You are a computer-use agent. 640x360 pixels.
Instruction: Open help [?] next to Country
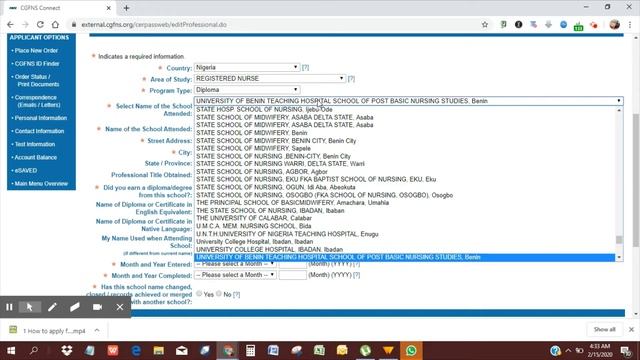point(305,68)
